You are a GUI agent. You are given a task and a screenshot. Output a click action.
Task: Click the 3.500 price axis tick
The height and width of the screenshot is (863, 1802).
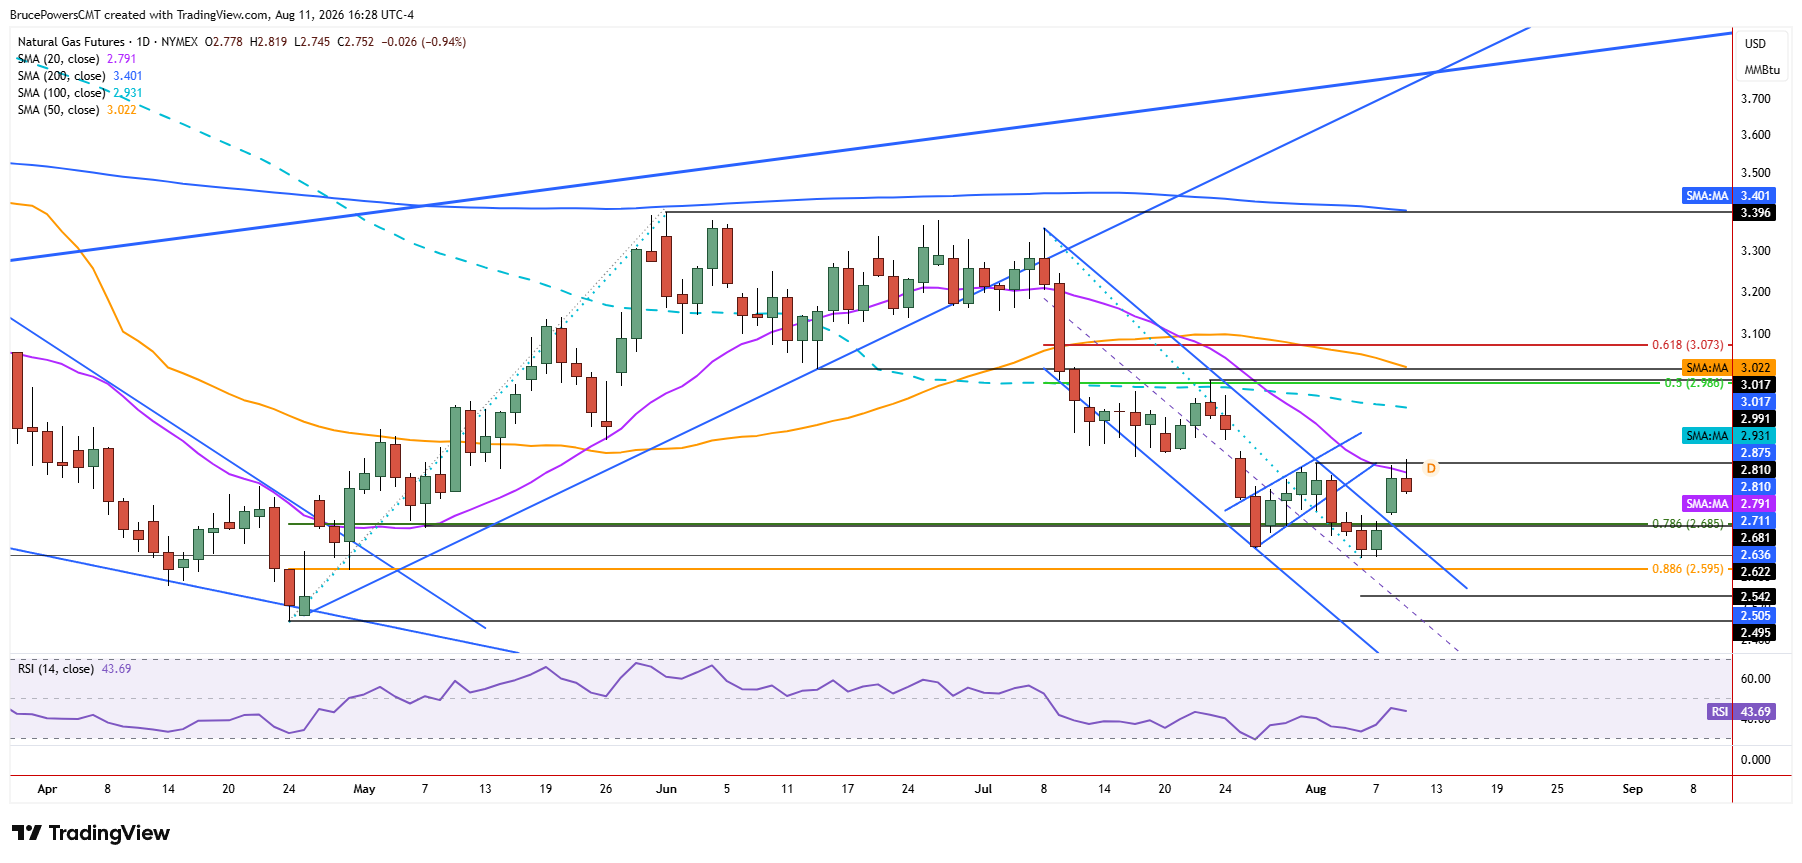pos(1755,173)
